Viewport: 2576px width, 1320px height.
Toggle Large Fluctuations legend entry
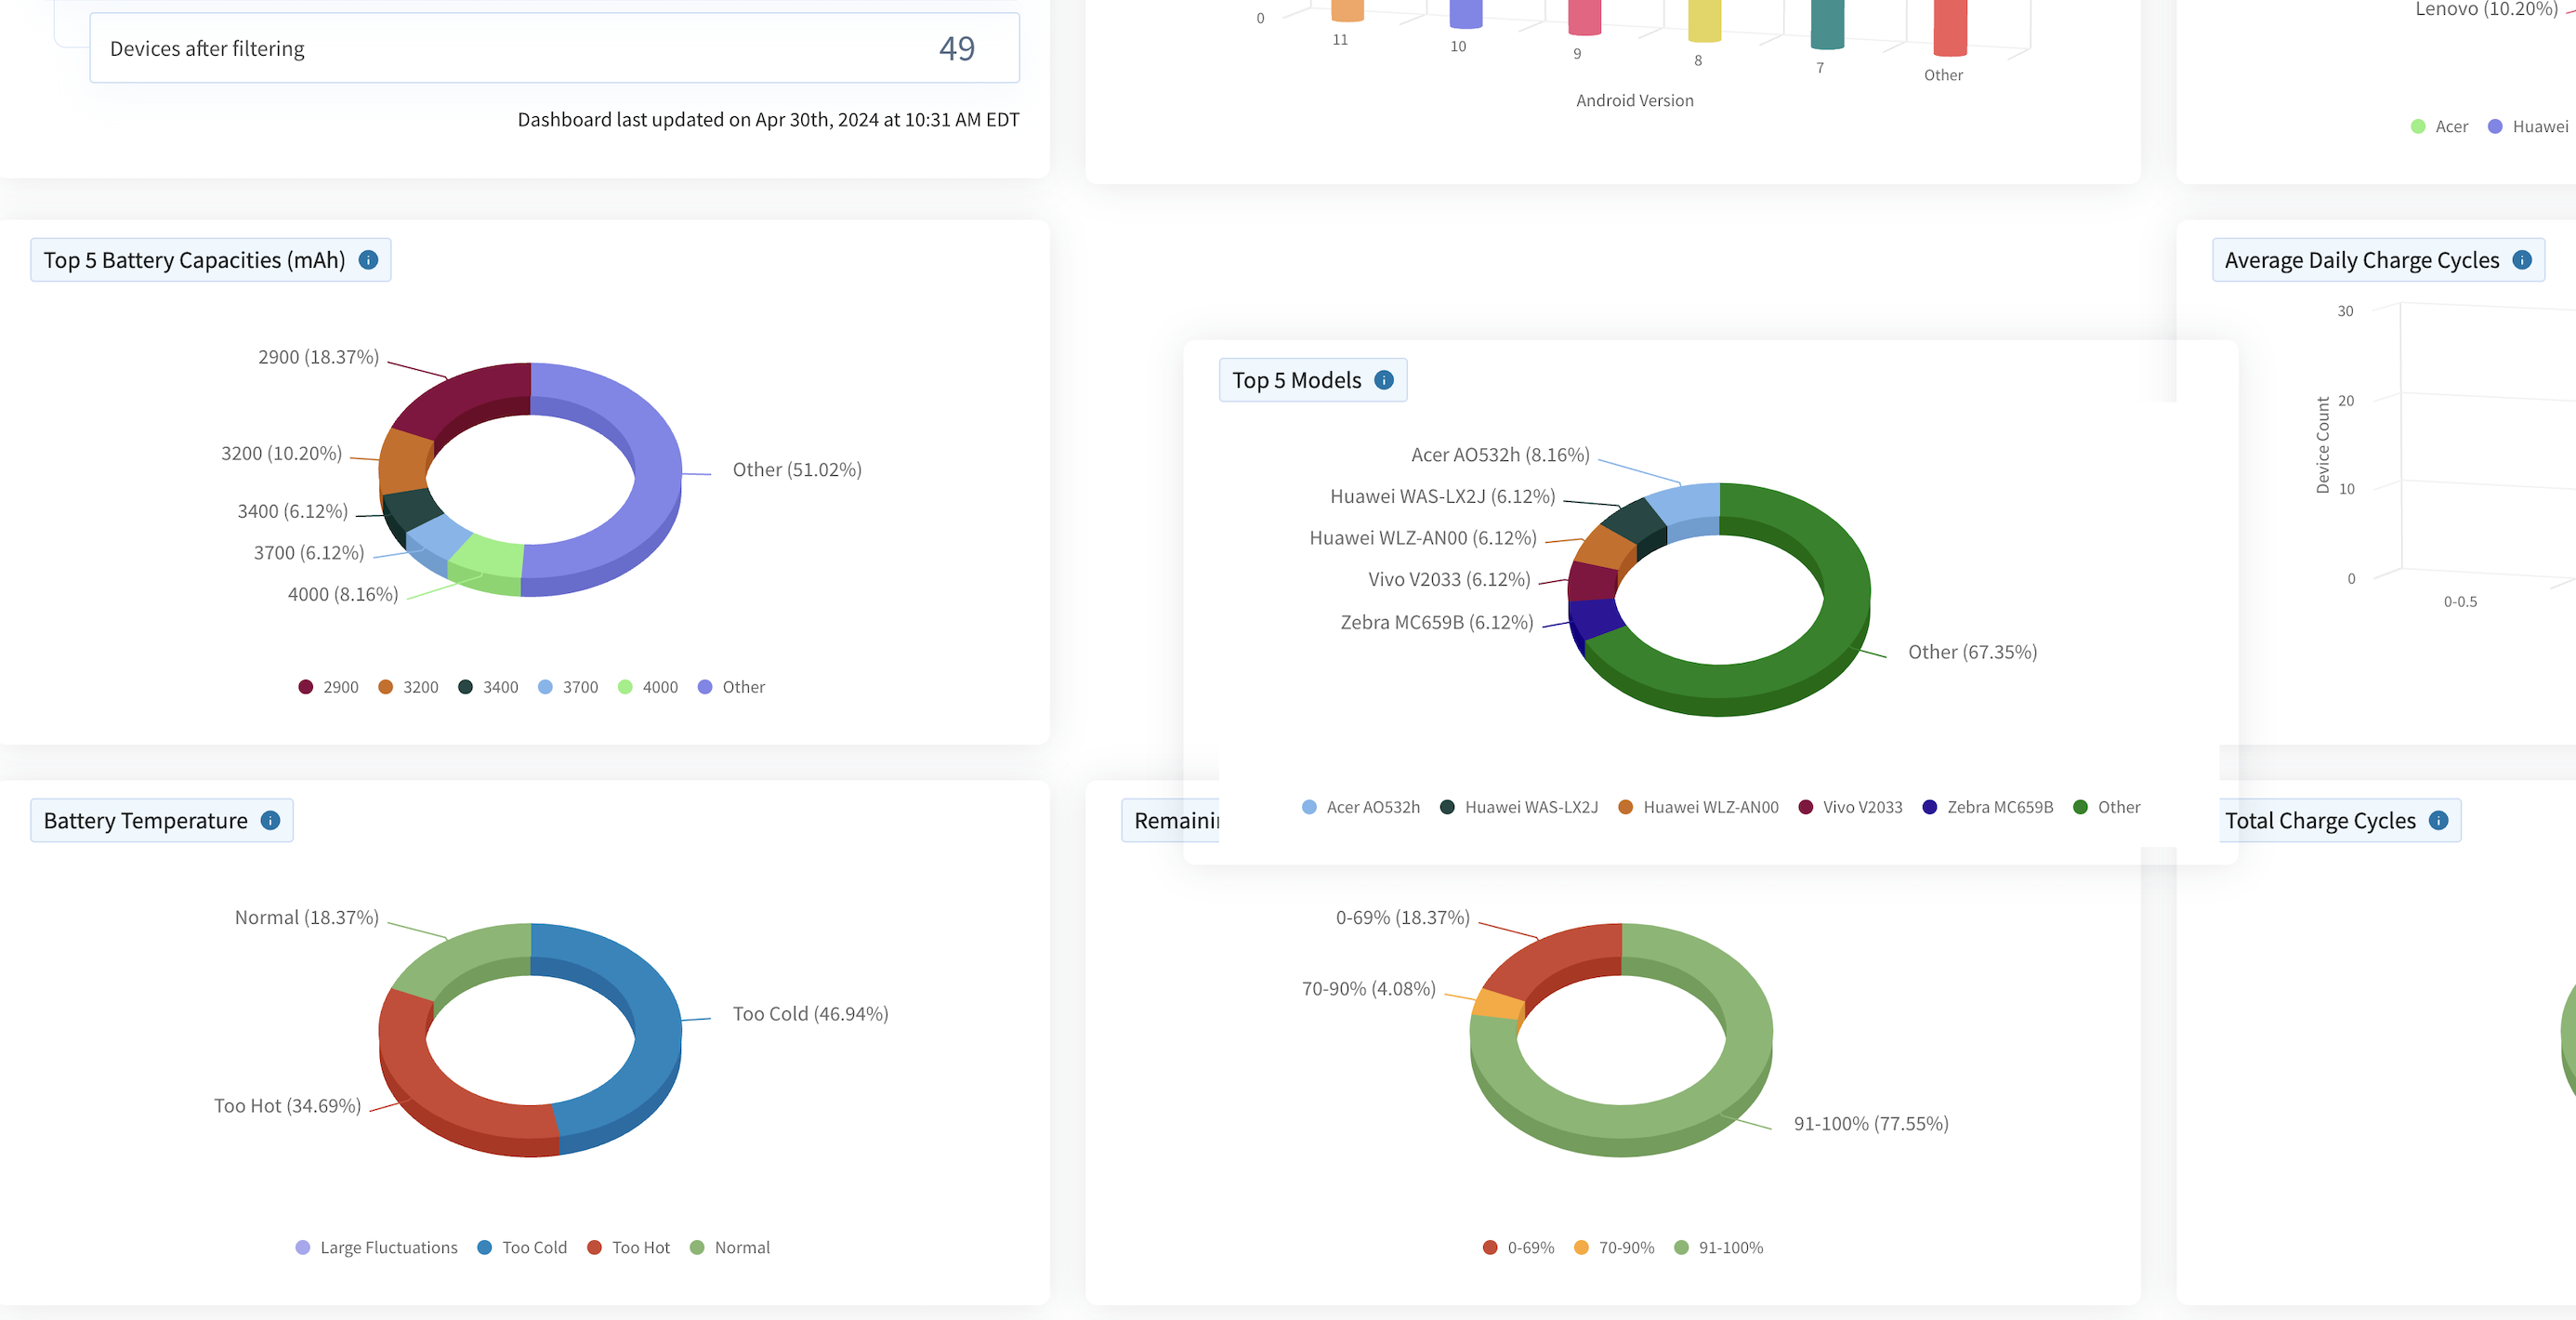[377, 1247]
